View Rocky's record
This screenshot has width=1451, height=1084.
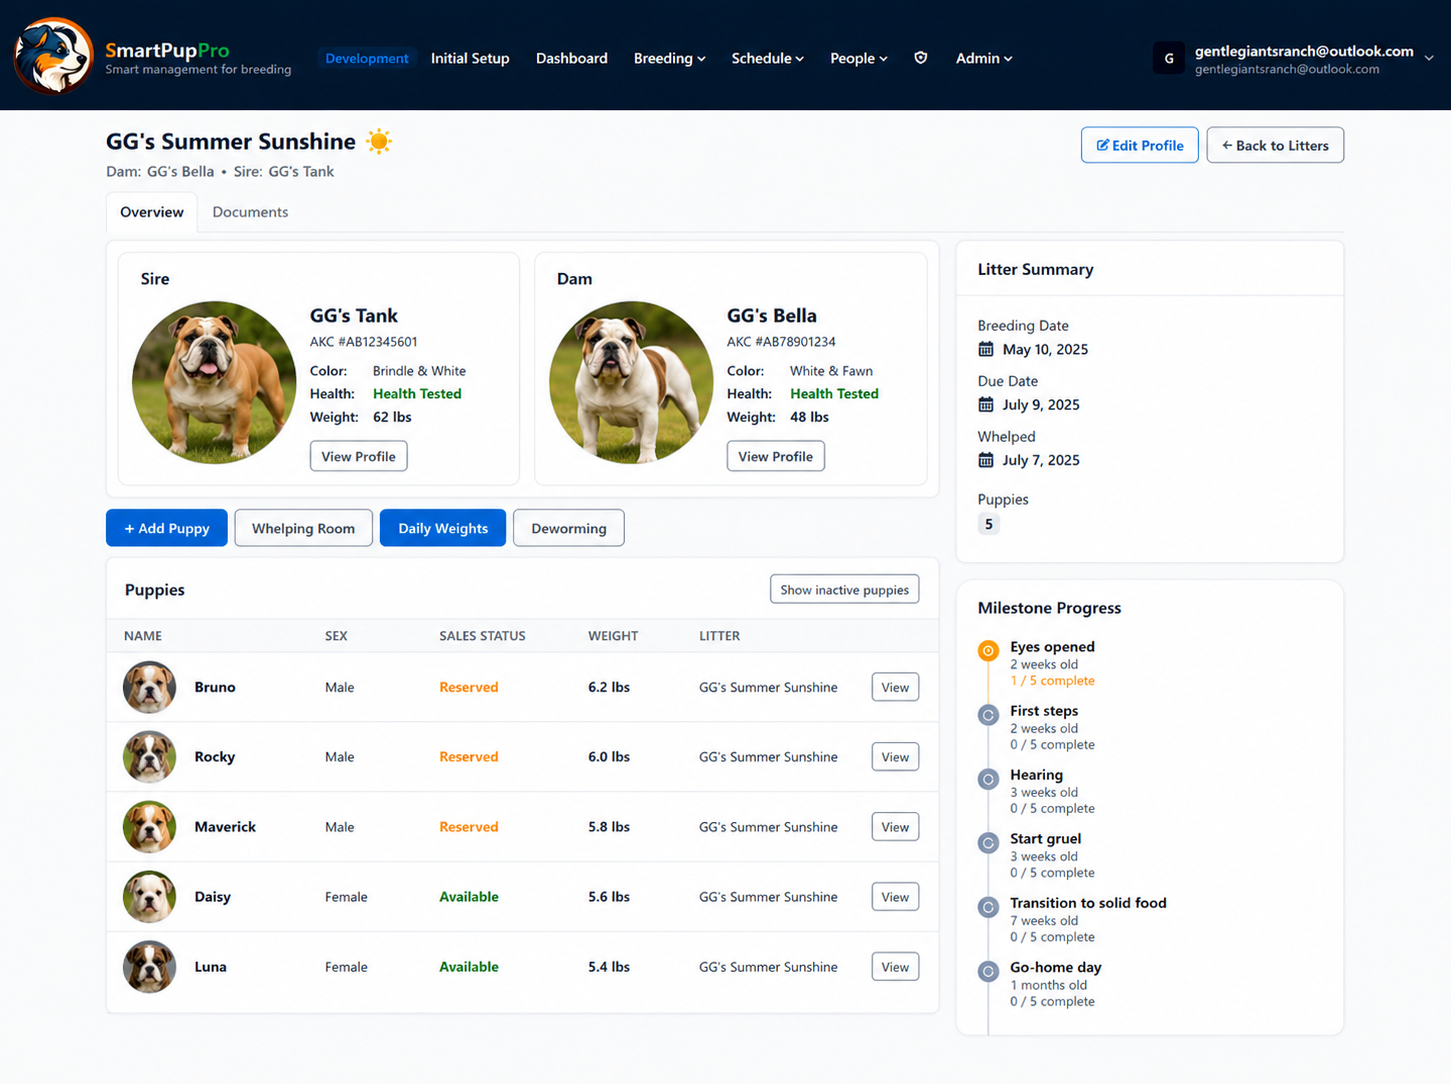tap(895, 757)
